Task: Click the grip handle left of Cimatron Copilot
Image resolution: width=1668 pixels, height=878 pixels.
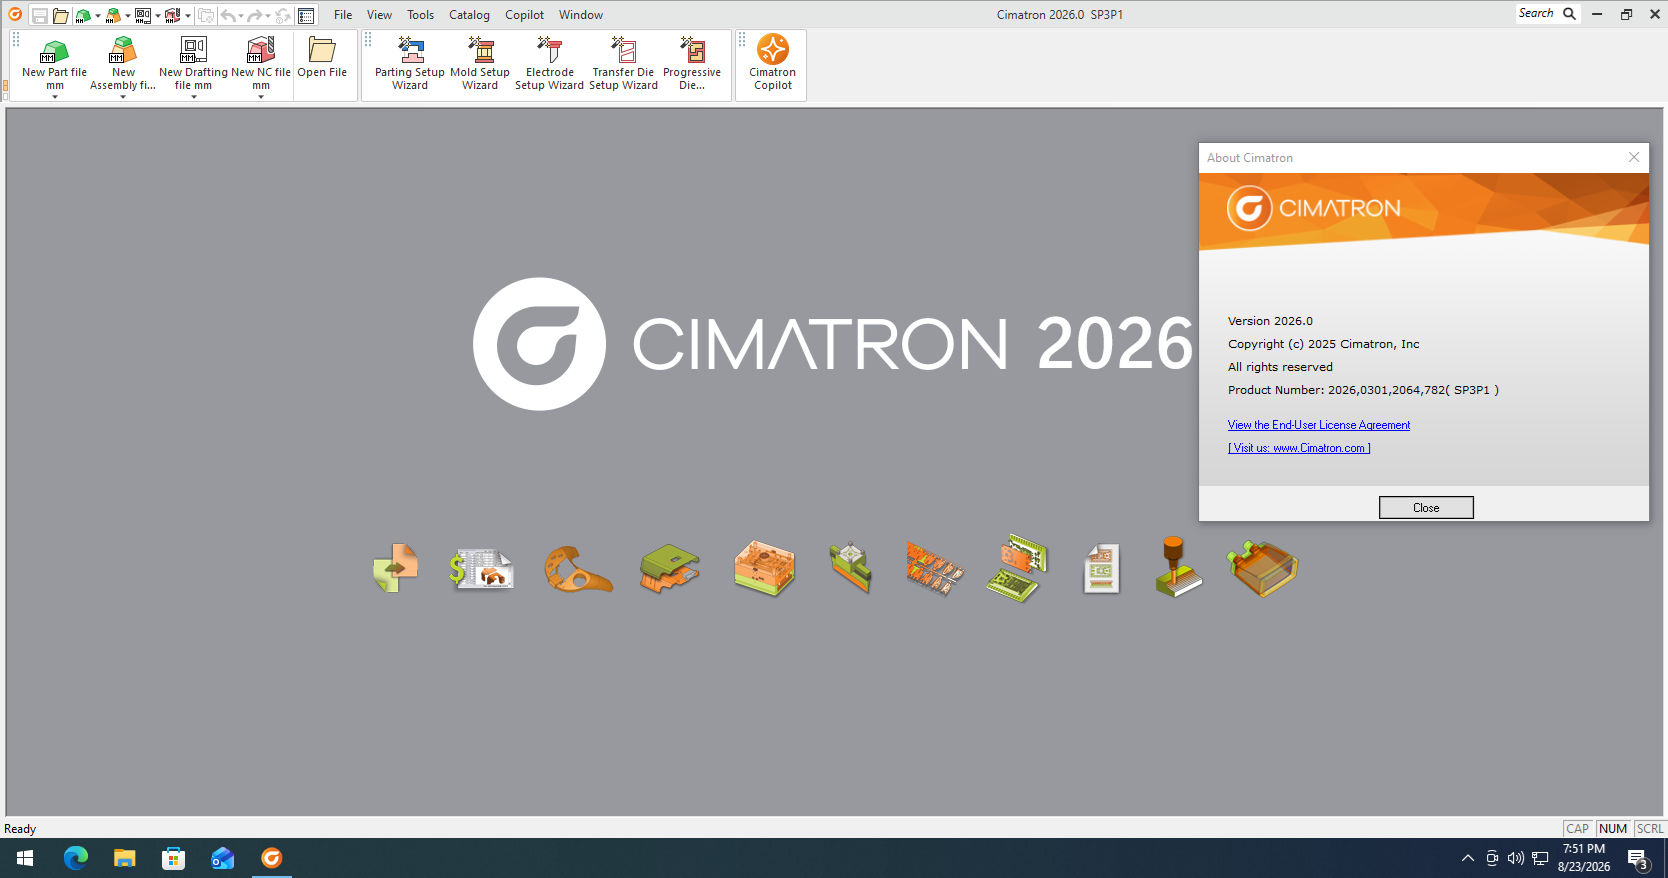Action: pyautogui.click(x=741, y=39)
